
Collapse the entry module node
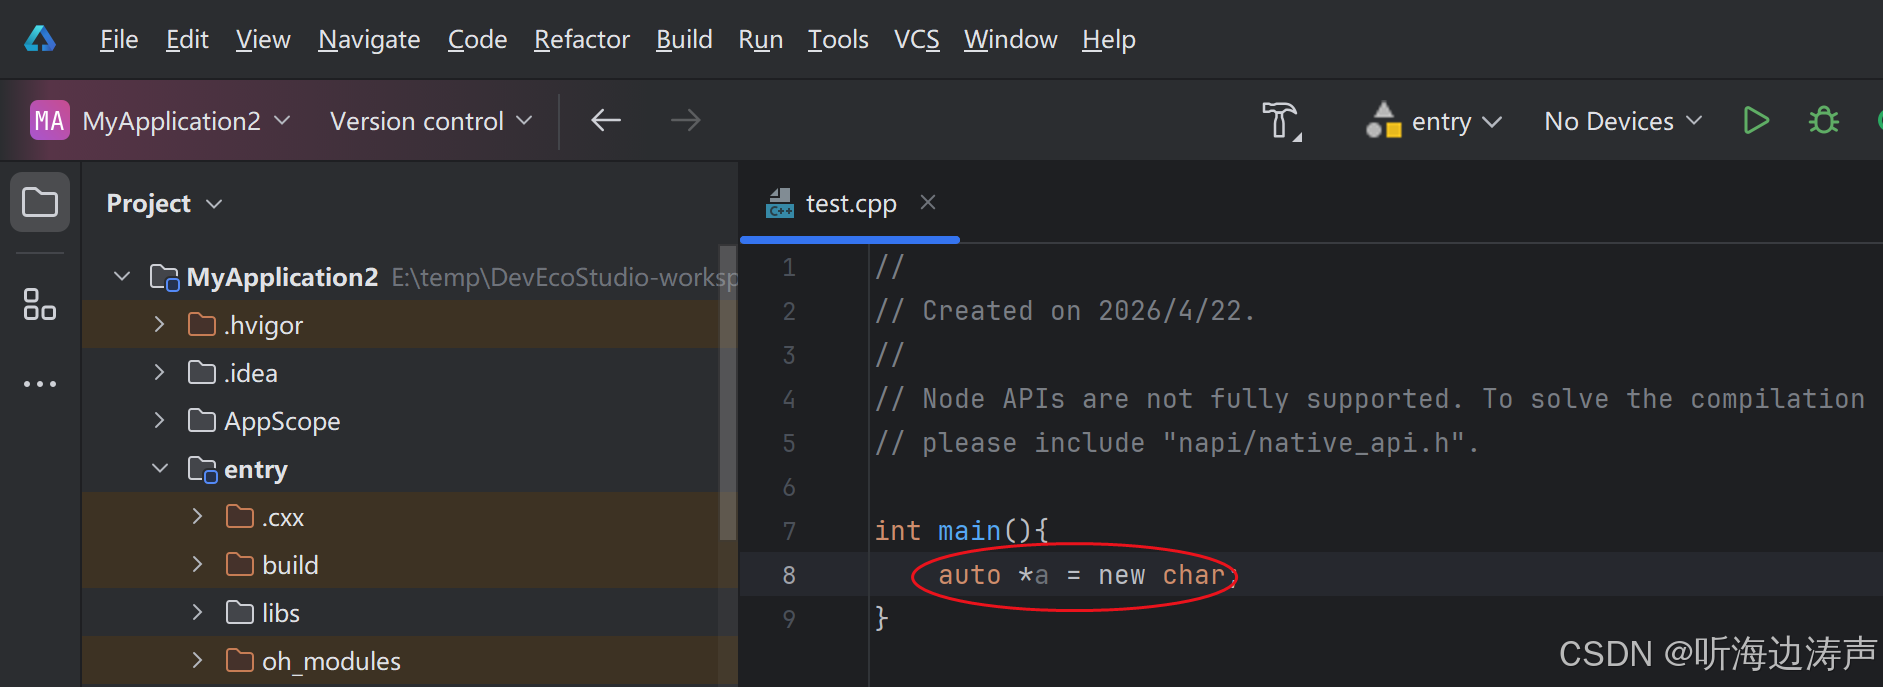click(x=159, y=468)
